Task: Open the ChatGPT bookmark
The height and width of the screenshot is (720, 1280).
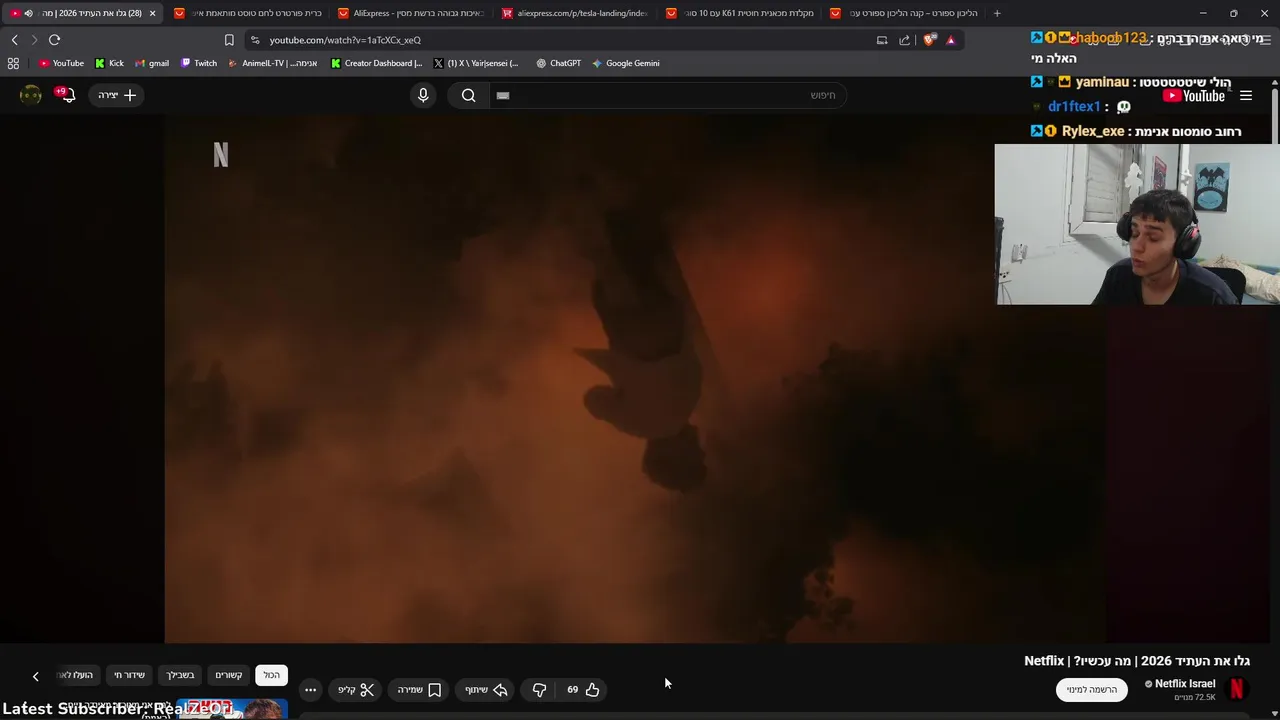Action: tap(558, 63)
